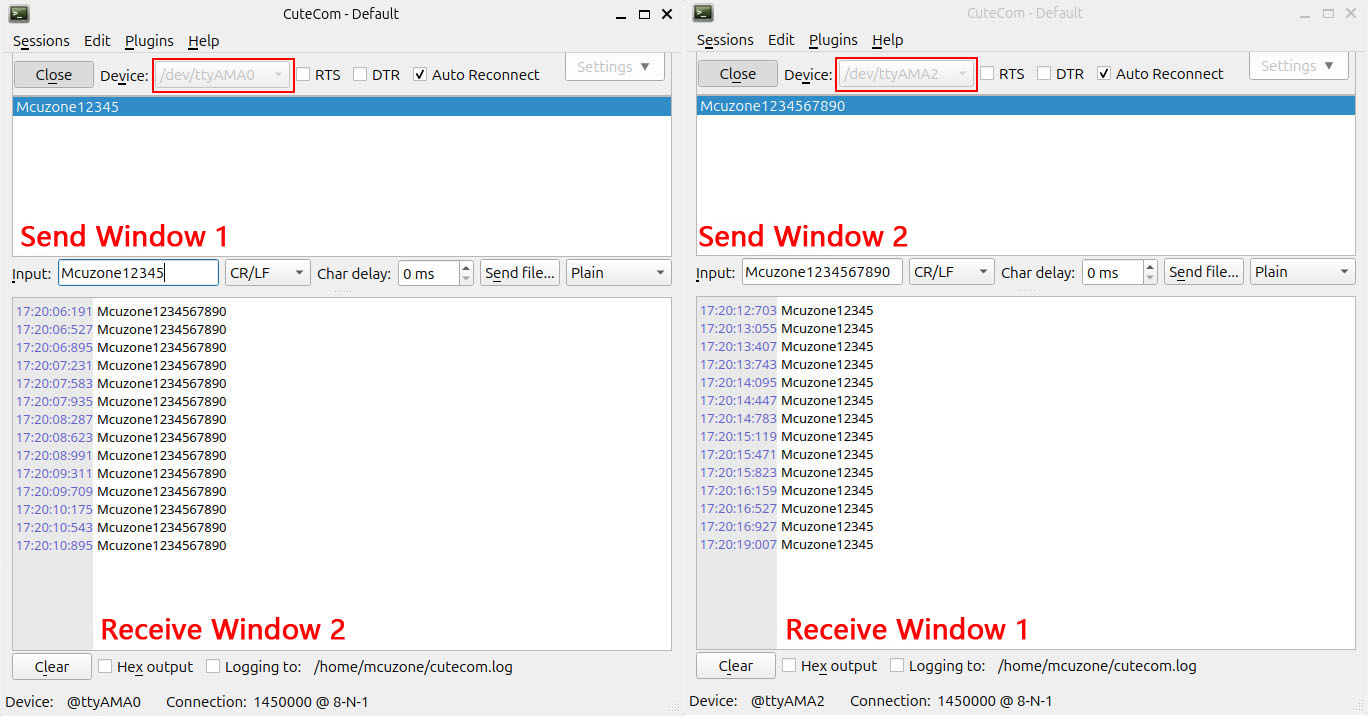Screen dimensions: 1368x717
Task: Toggle DTR checkbox in left window
Action: pos(360,75)
